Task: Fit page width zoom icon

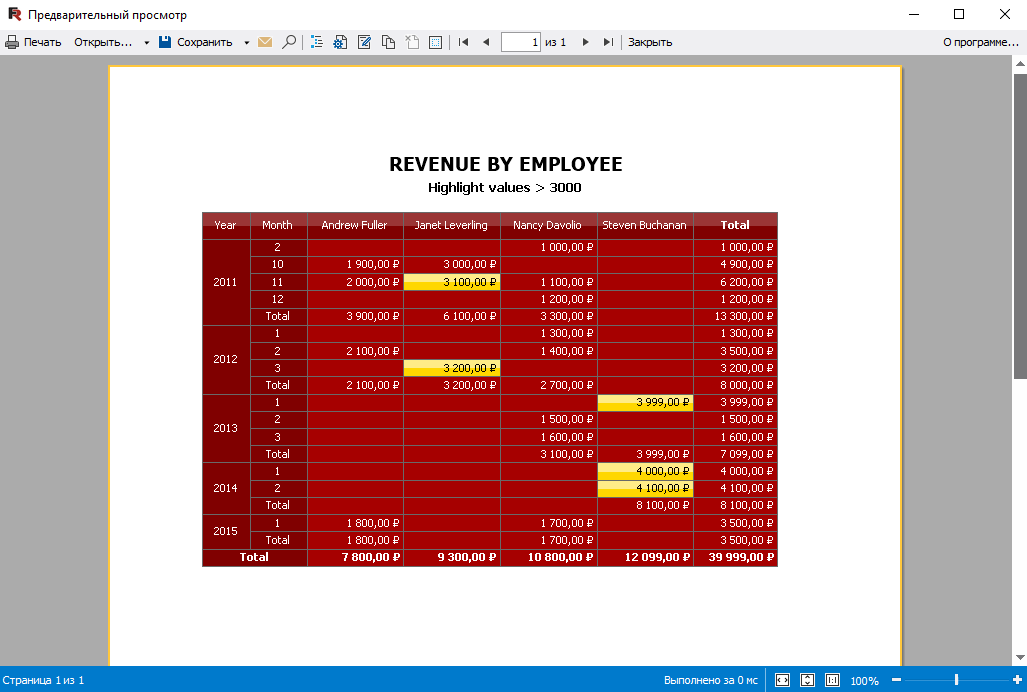Action: coord(782,680)
